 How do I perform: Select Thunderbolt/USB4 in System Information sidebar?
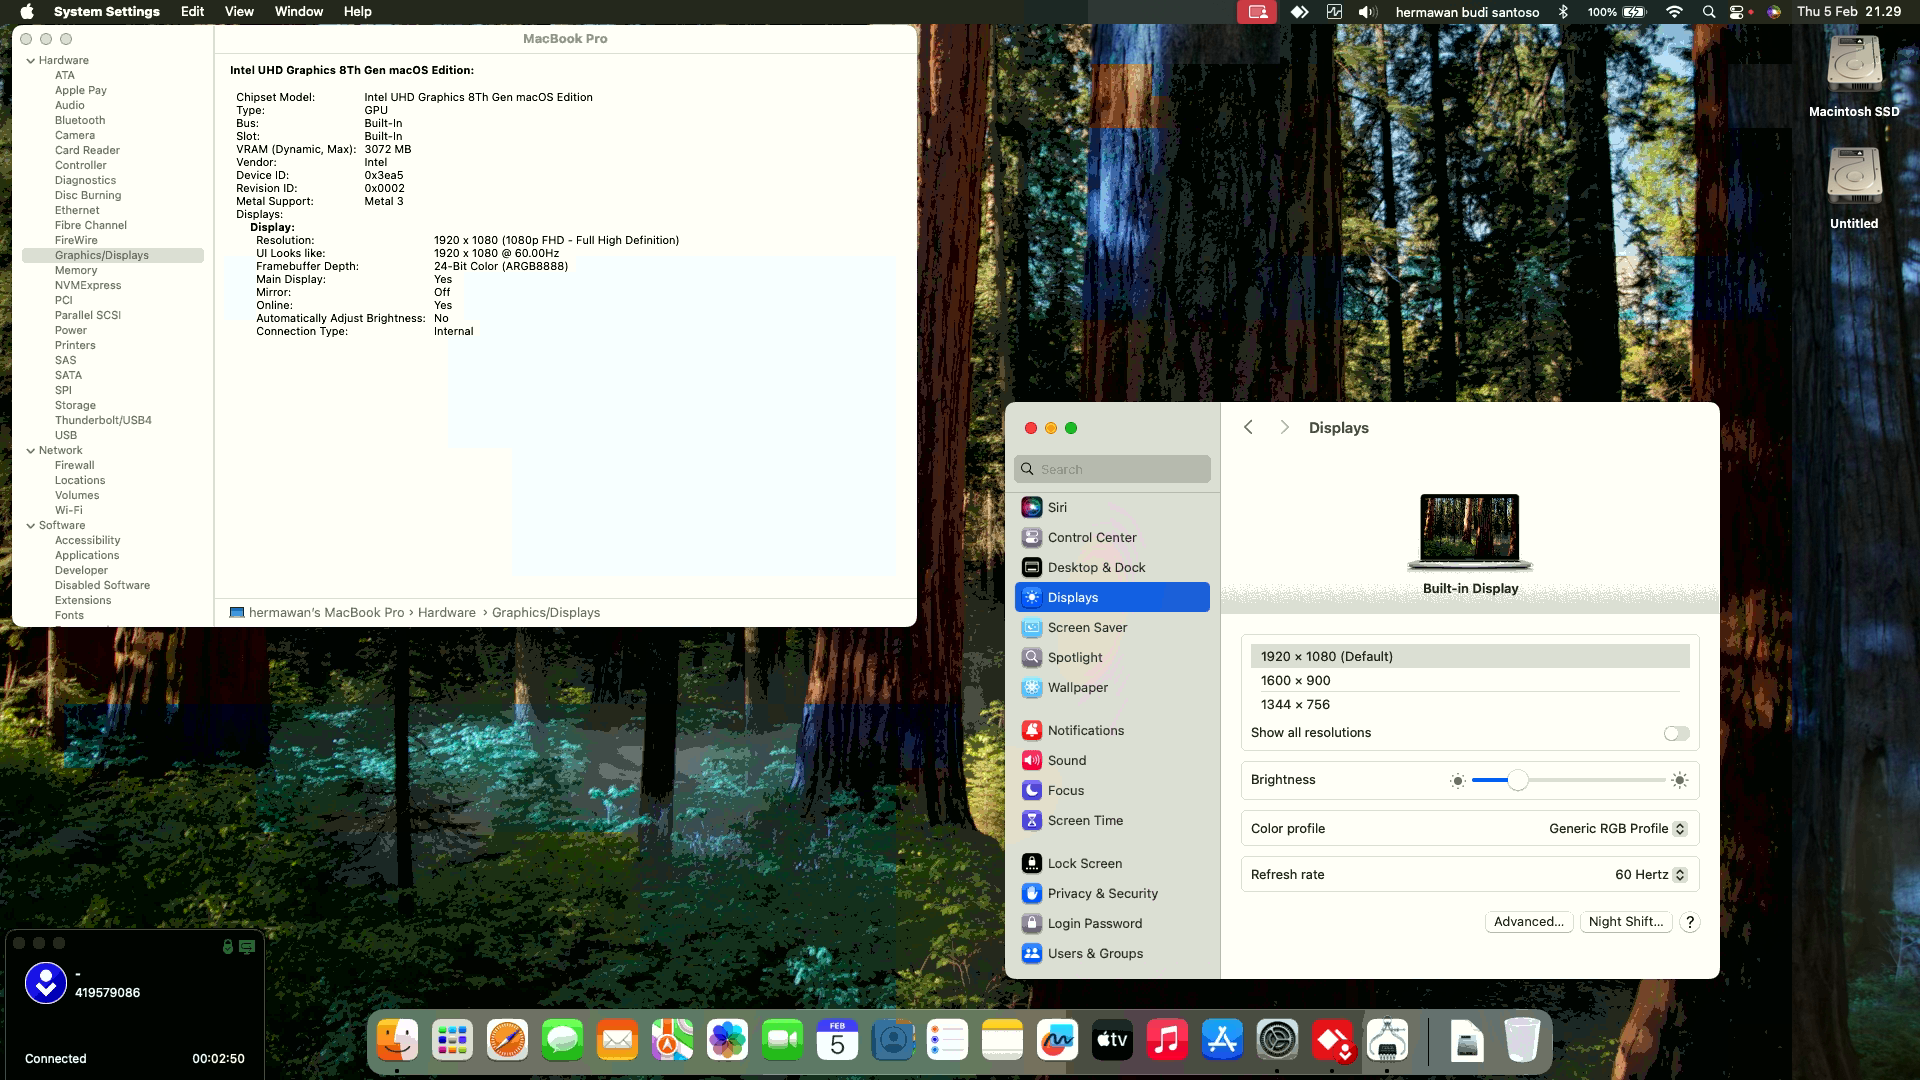tap(103, 420)
